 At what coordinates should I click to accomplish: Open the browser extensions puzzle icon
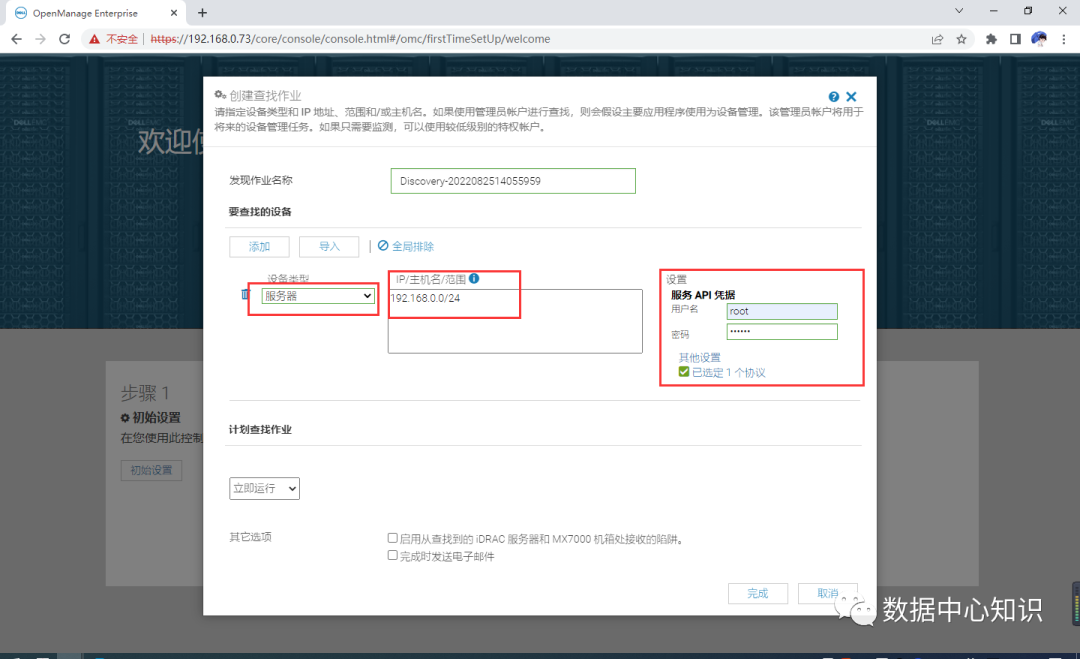click(991, 39)
